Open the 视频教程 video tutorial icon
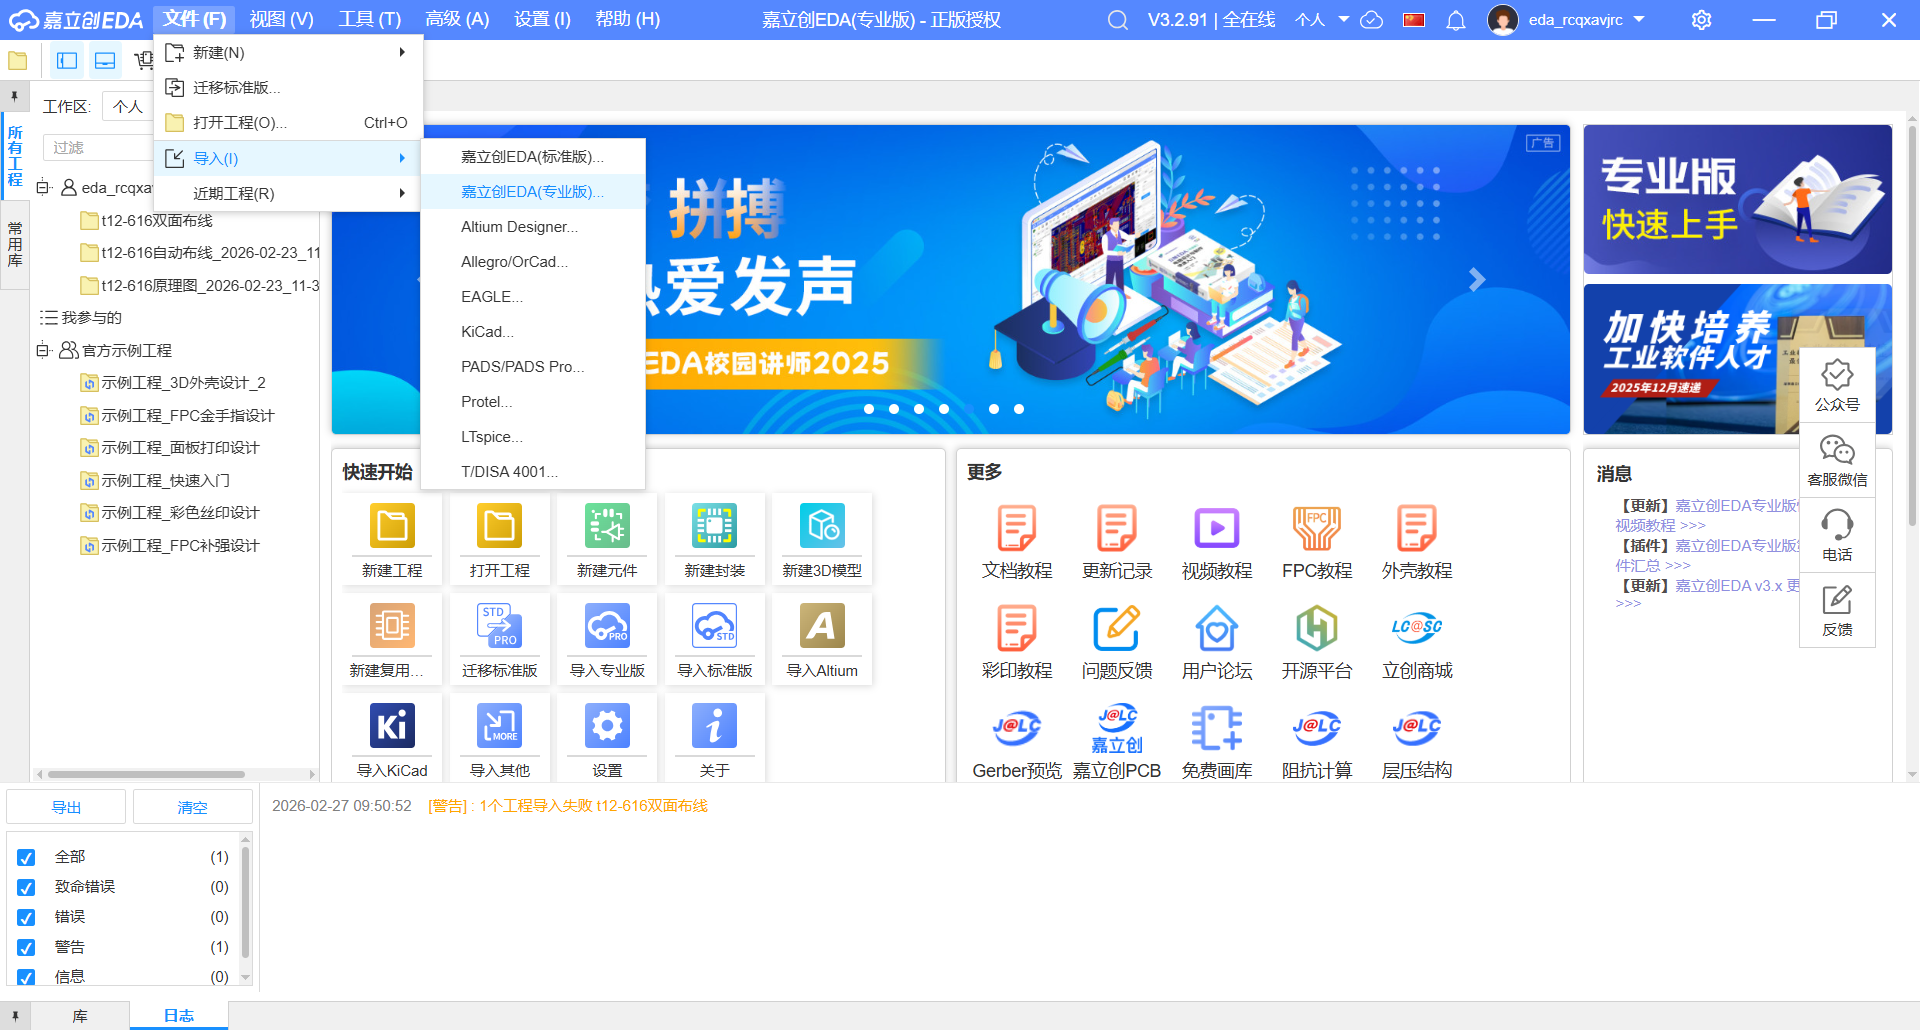1920x1030 pixels. pos(1216,529)
